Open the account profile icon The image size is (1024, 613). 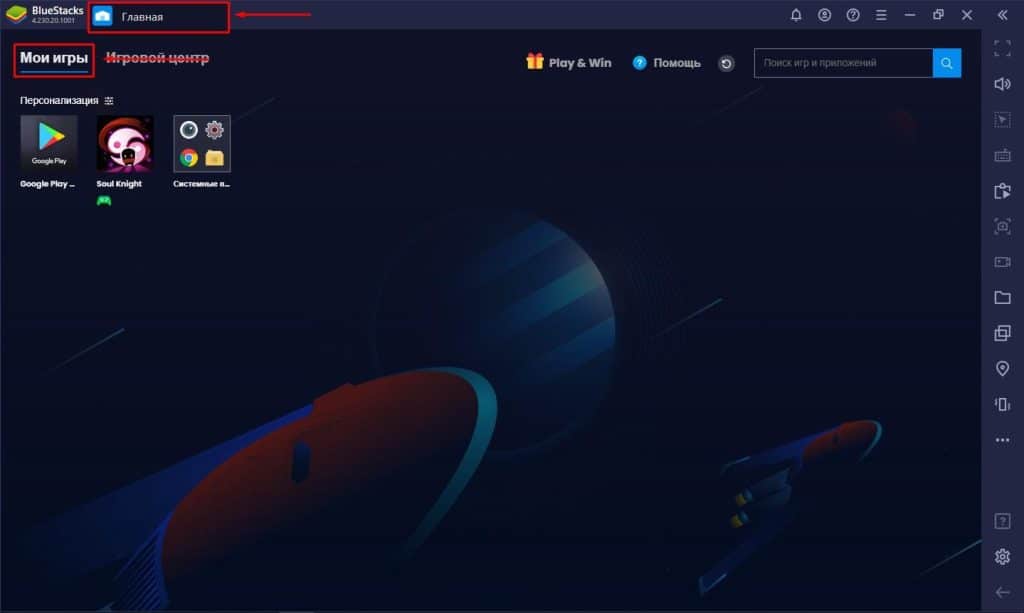tap(825, 15)
